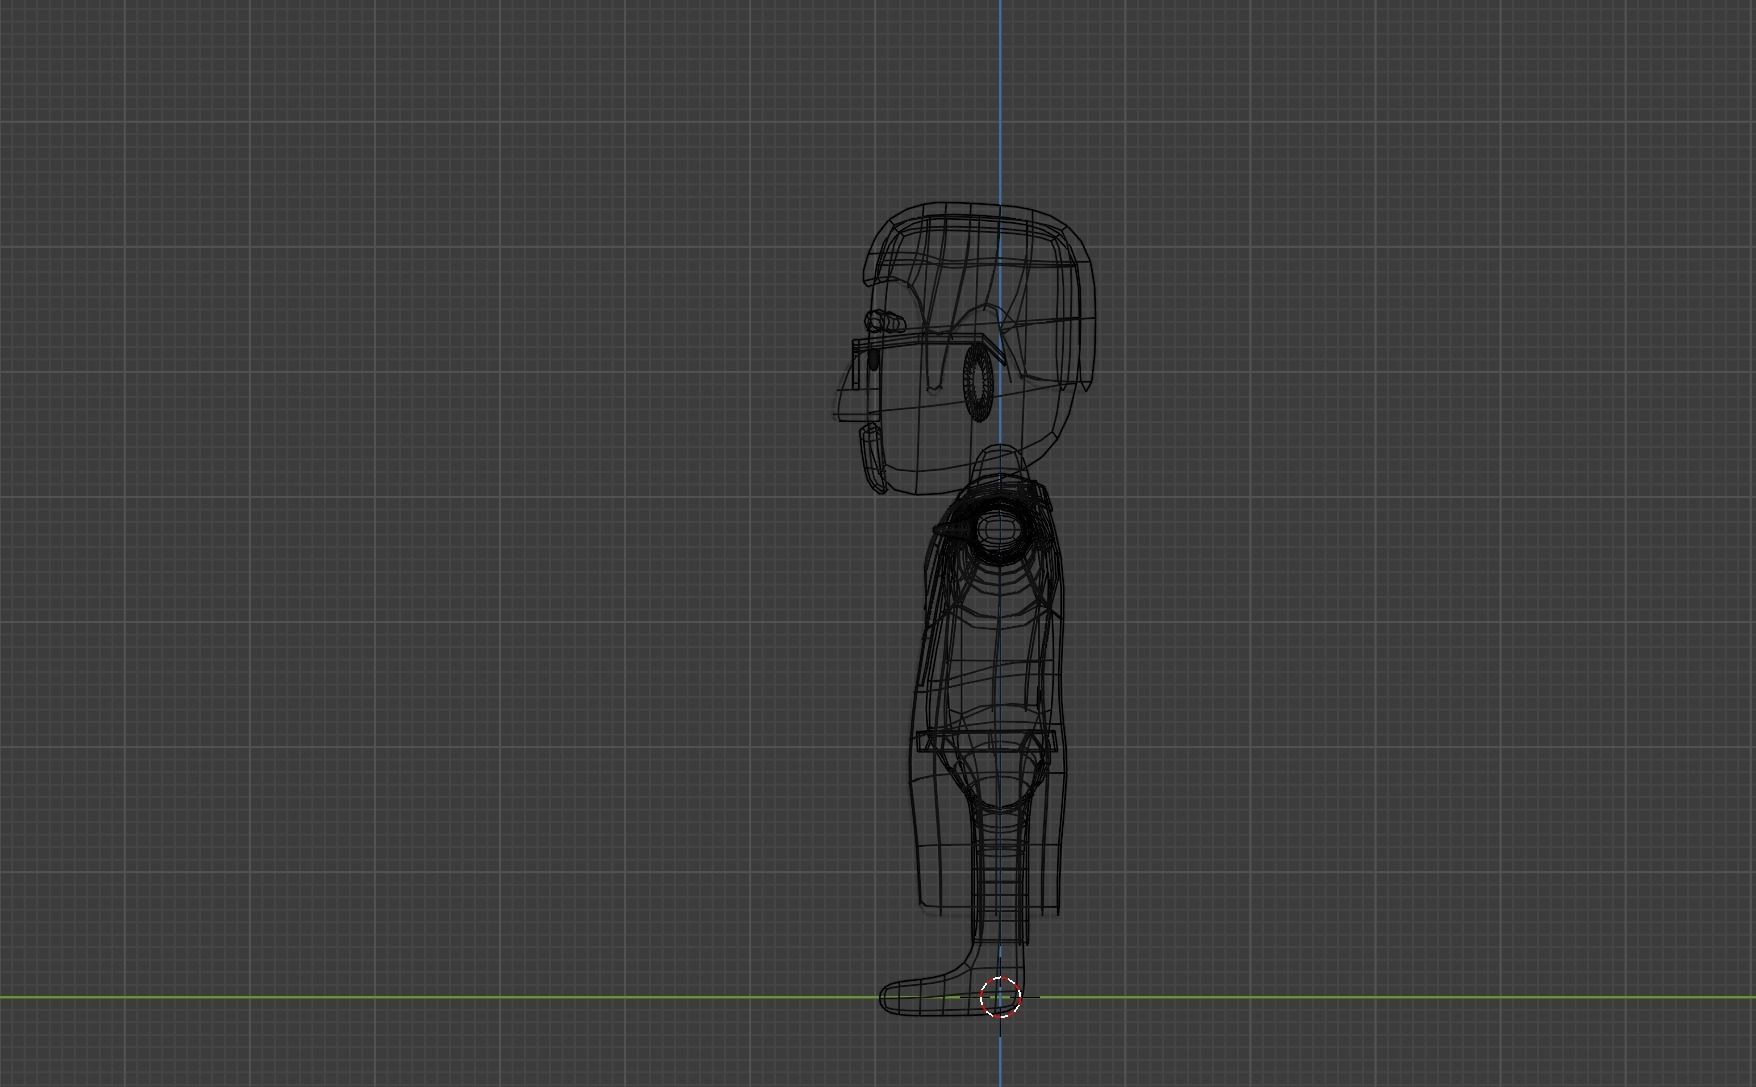Click the 3D cursor at the character's heel
1756x1087 pixels.
[1000, 997]
